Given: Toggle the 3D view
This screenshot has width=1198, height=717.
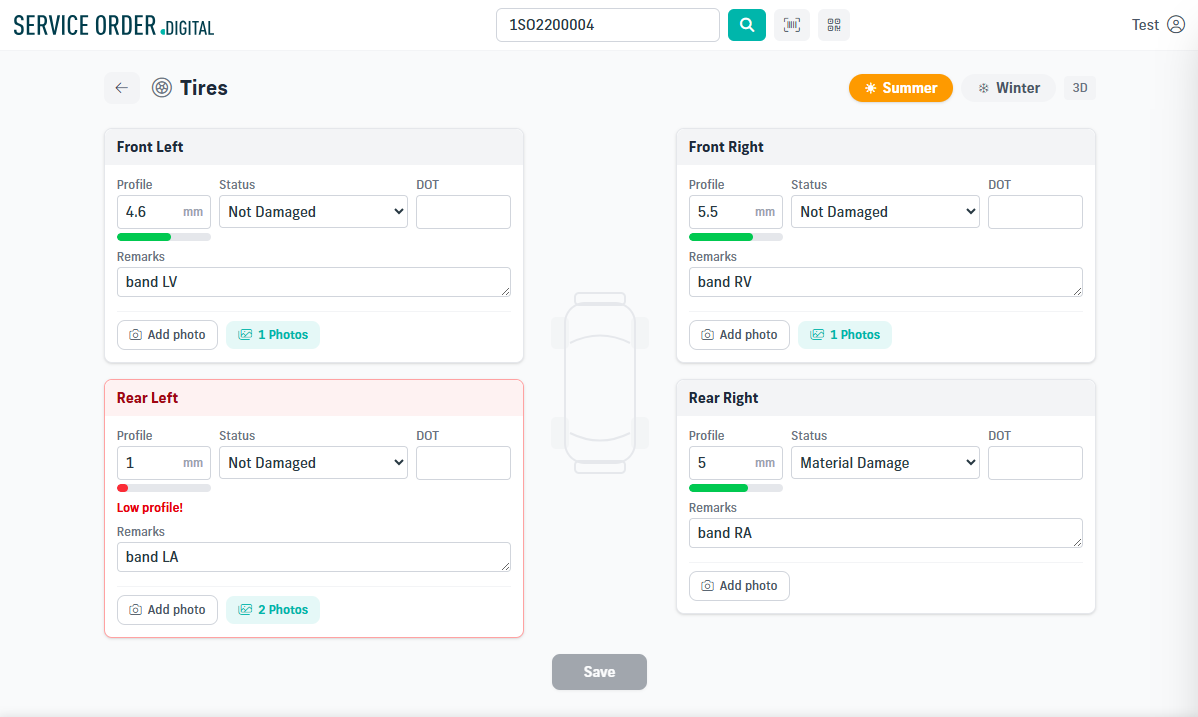Looking at the screenshot, I should [x=1080, y=88].
